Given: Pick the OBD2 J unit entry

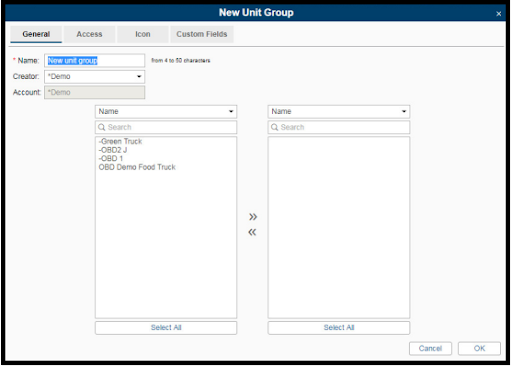Looking at the screenshot, I should pos(113,150).
